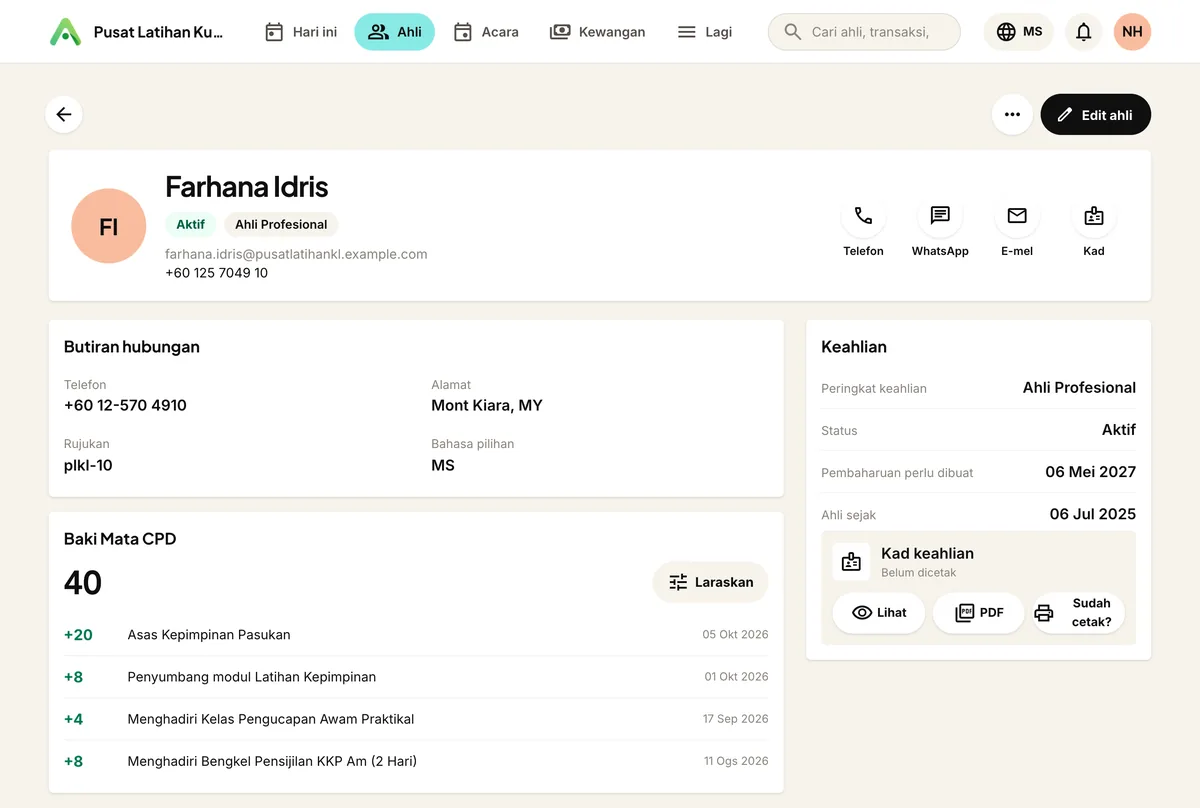This screenshot has height=808, width=1200.
Task: Click the member since date 06 Jul 2025
Action: (x=1093, y=514)
